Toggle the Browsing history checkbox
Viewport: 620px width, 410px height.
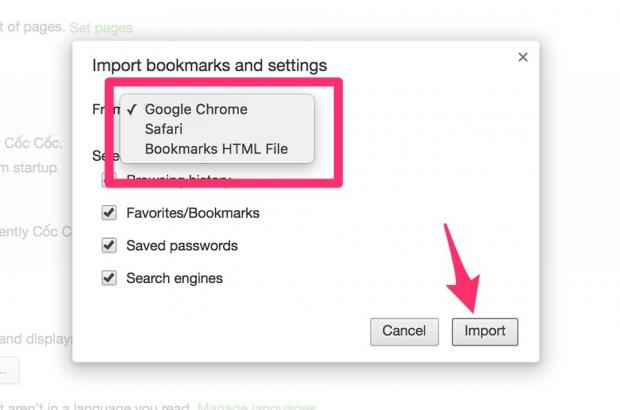pos(109,181)
